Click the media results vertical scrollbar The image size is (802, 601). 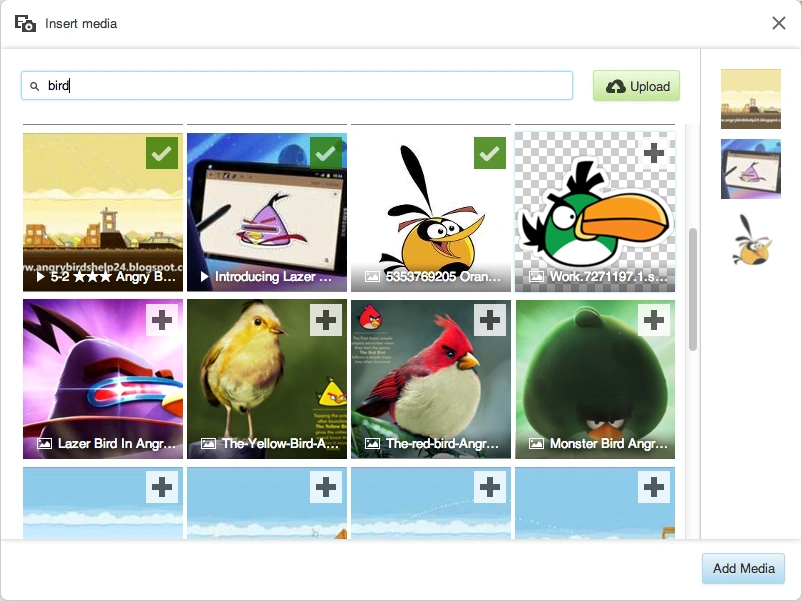coord(693,289)
